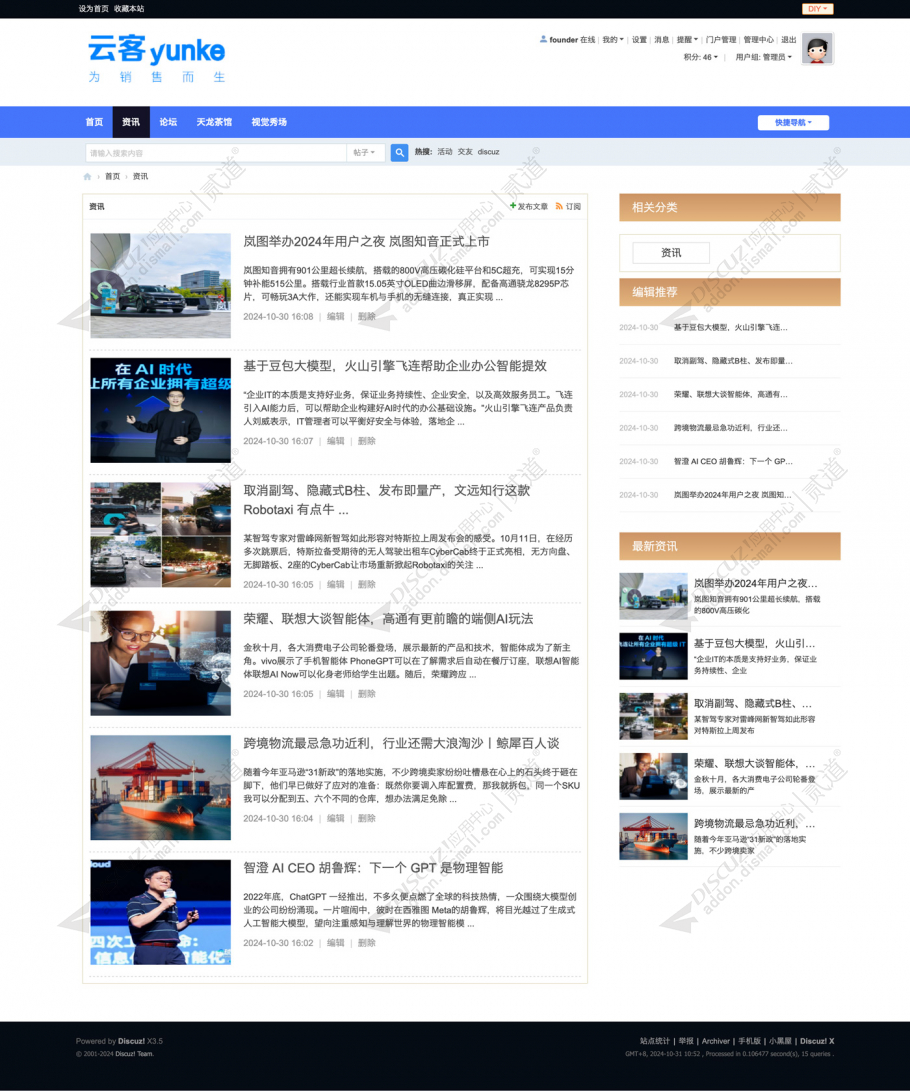
Task: Open the 胡鲁辉 speaker thumbnail
Action: click(160, 912)
